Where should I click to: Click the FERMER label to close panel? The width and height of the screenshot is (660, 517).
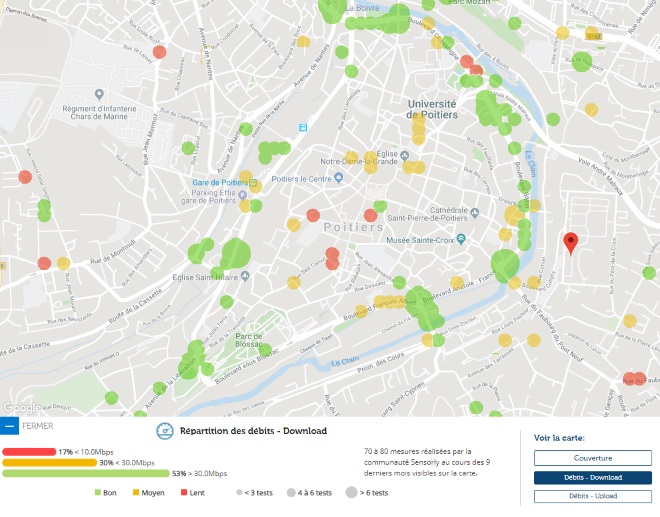click(x=38, y=426)
